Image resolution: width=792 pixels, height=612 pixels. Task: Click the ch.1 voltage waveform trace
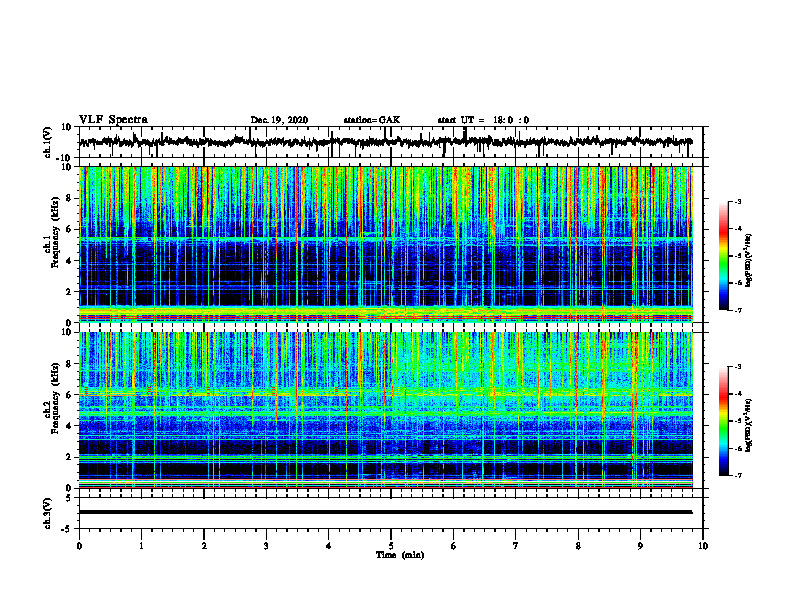(x=386, y=142)
